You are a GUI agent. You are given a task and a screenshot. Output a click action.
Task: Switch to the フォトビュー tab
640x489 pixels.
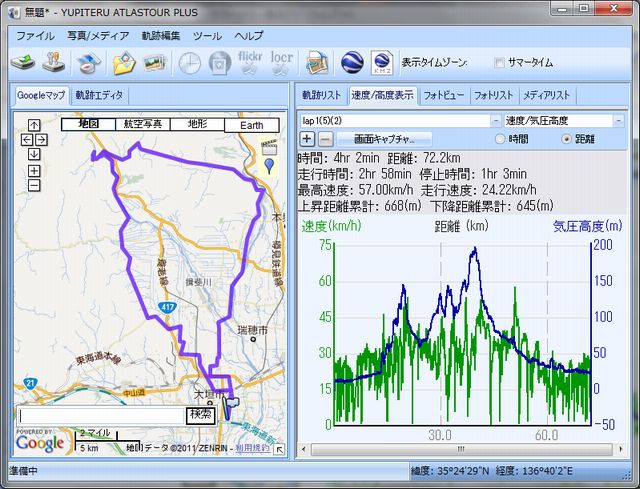point(444,96)
